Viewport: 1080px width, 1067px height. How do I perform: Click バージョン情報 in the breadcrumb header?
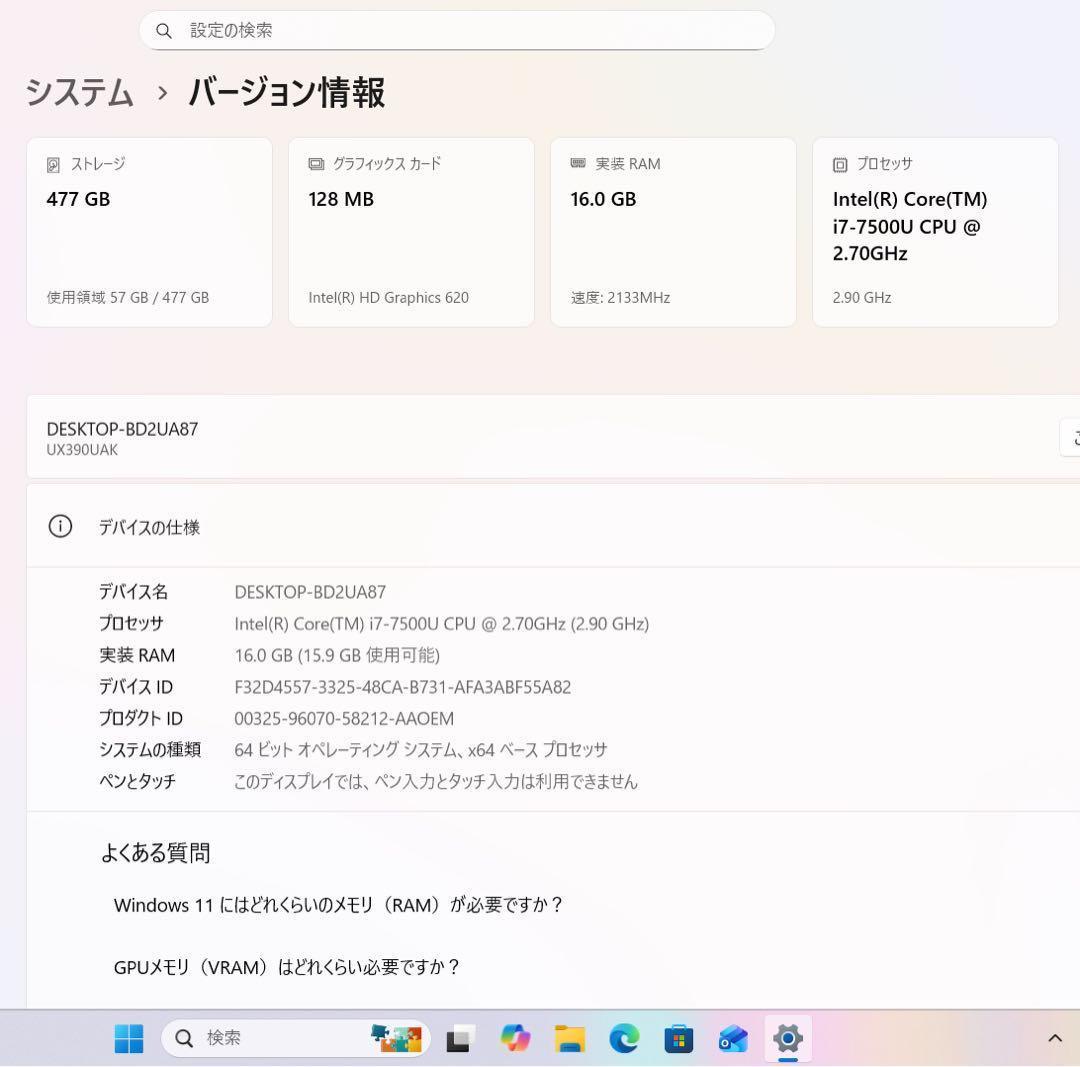coord(286,93)
